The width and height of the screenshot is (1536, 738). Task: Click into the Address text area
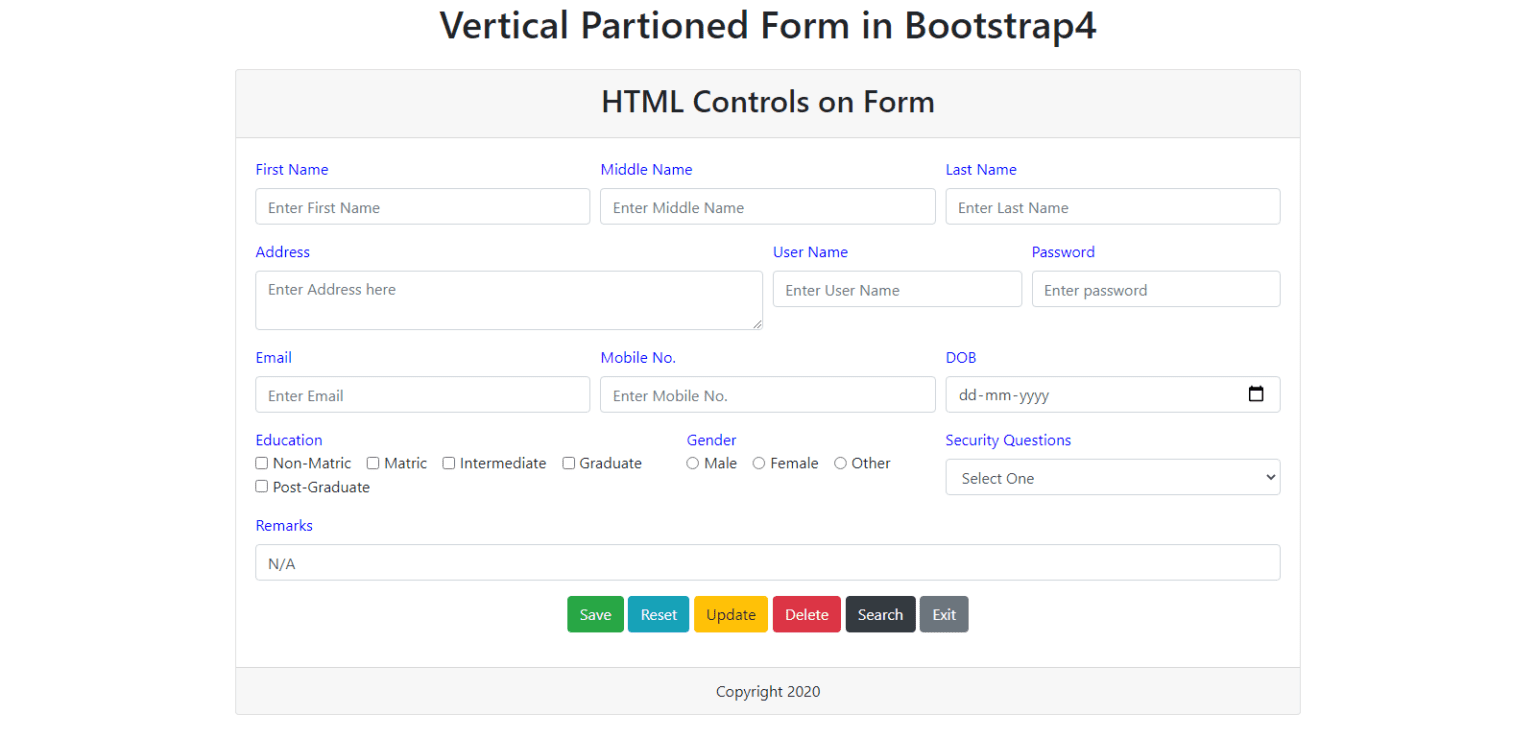(x=509, y=300)
